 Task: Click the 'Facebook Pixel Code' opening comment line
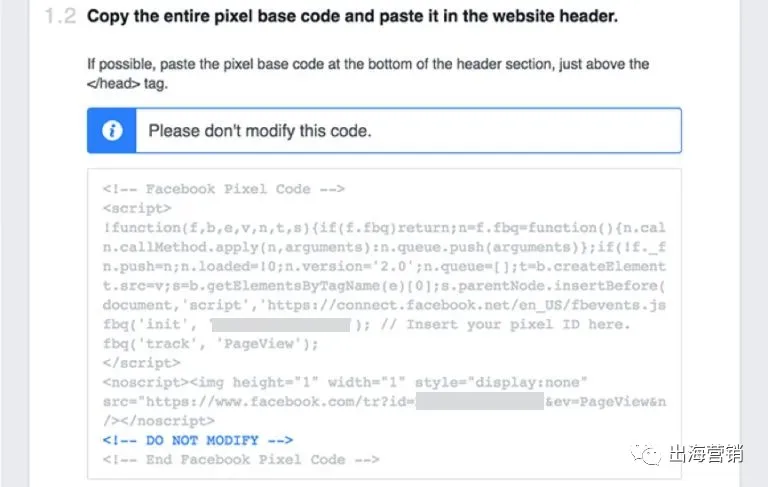click(224, 189)
